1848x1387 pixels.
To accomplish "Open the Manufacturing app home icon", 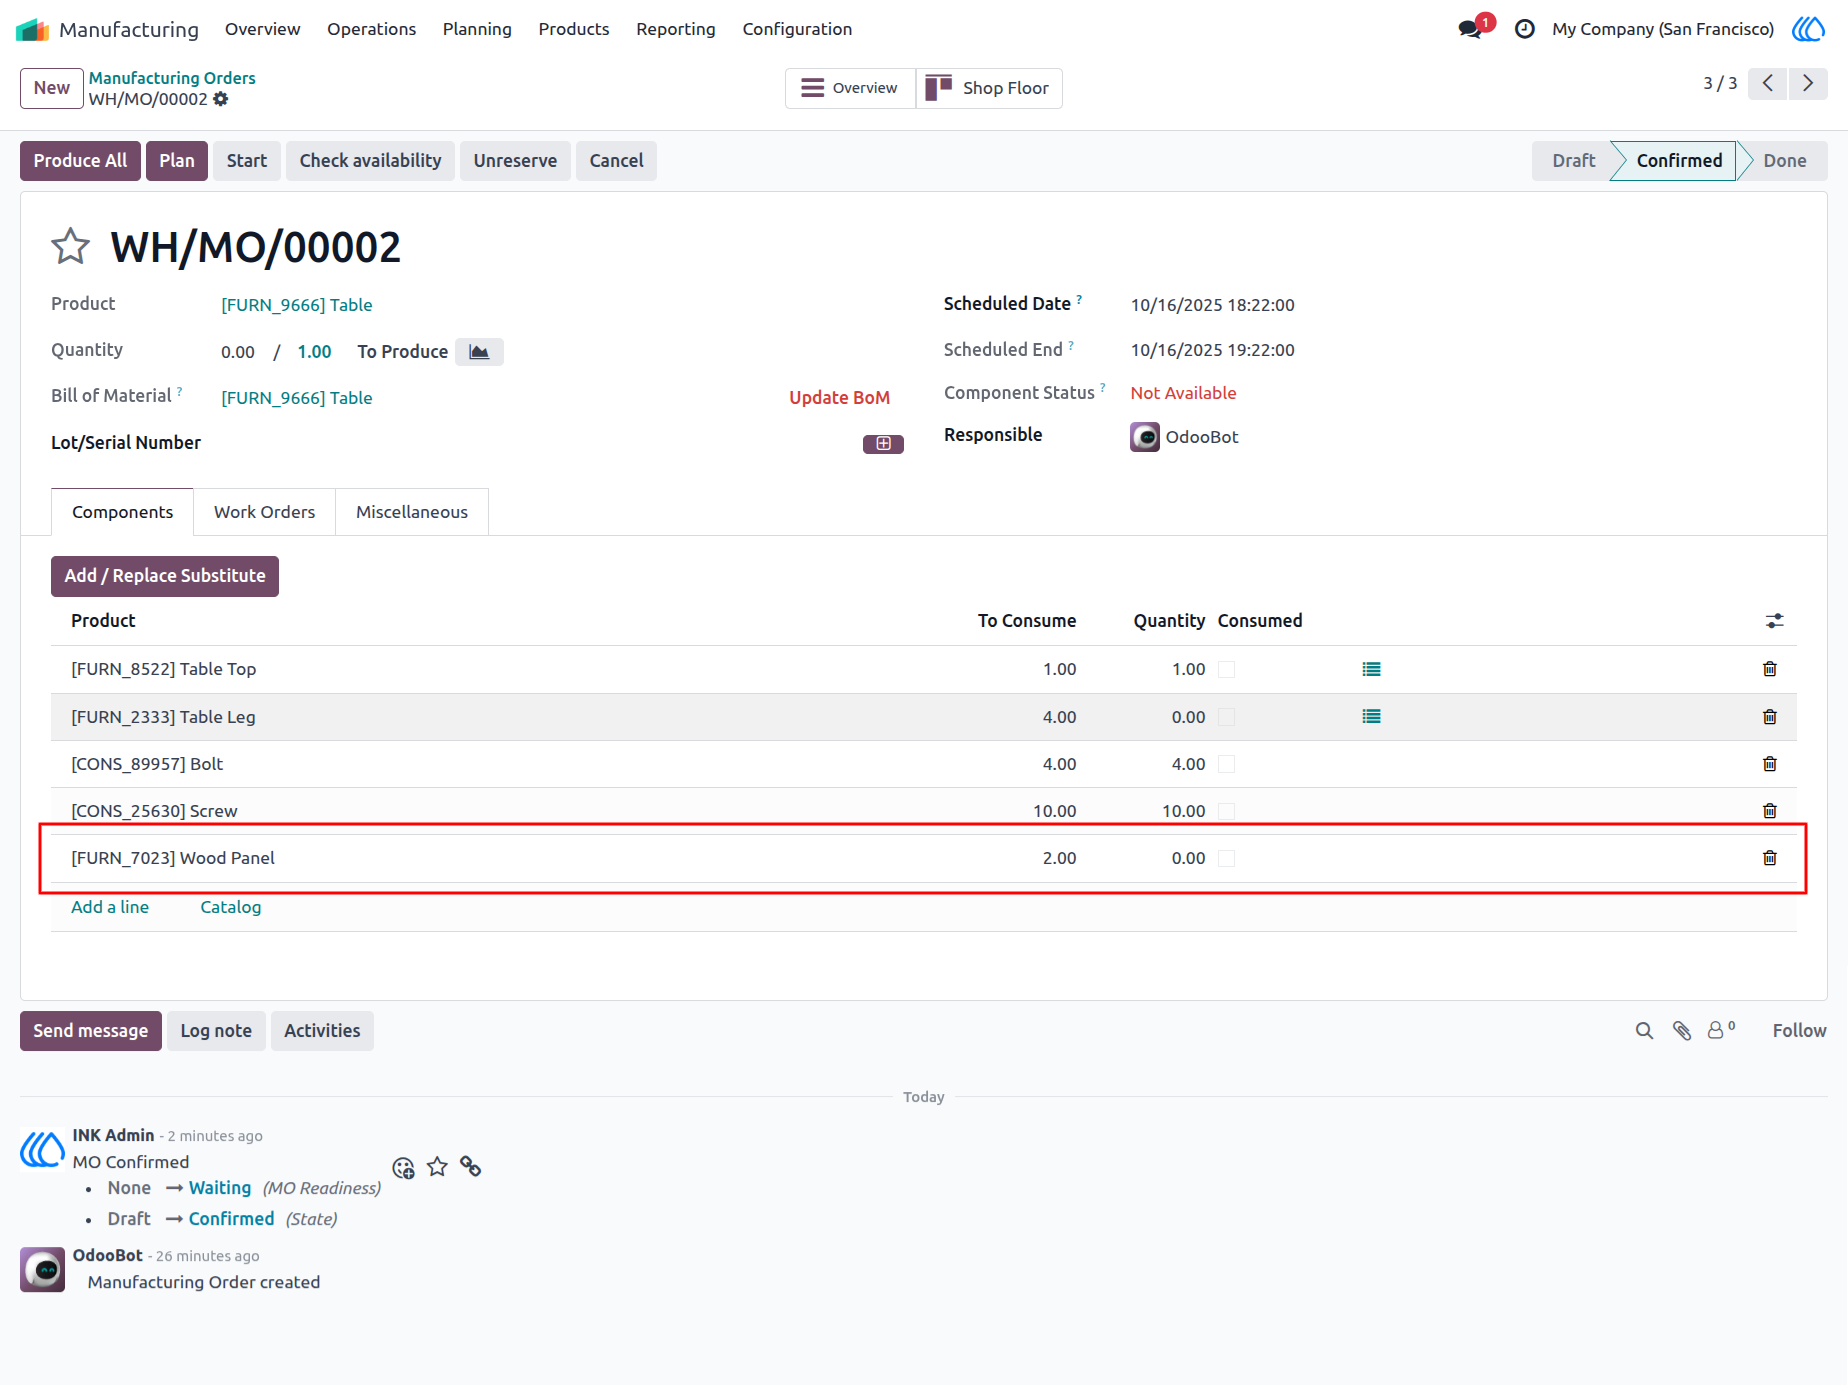I will click(x=32, y=29).
